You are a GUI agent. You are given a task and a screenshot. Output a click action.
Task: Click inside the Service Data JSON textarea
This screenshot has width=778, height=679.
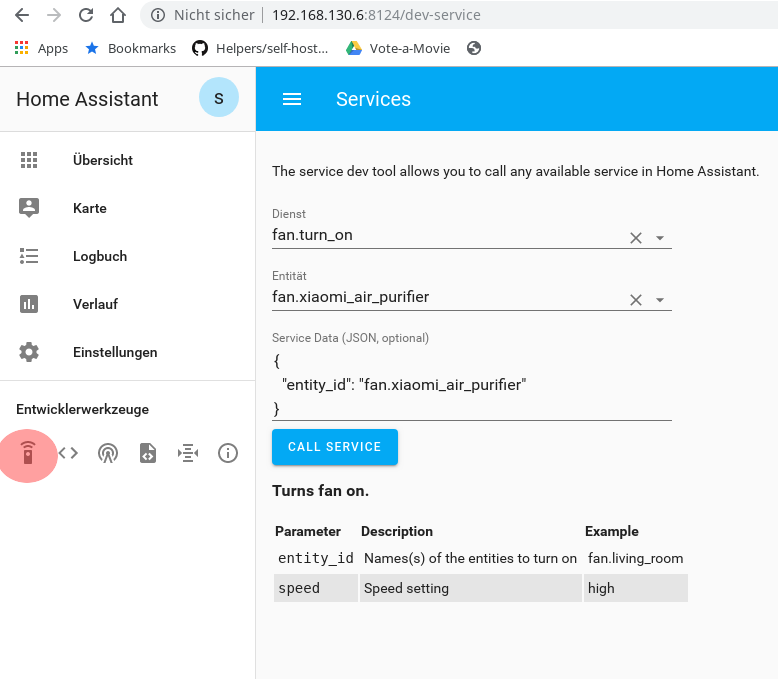[x=471, y=385]
